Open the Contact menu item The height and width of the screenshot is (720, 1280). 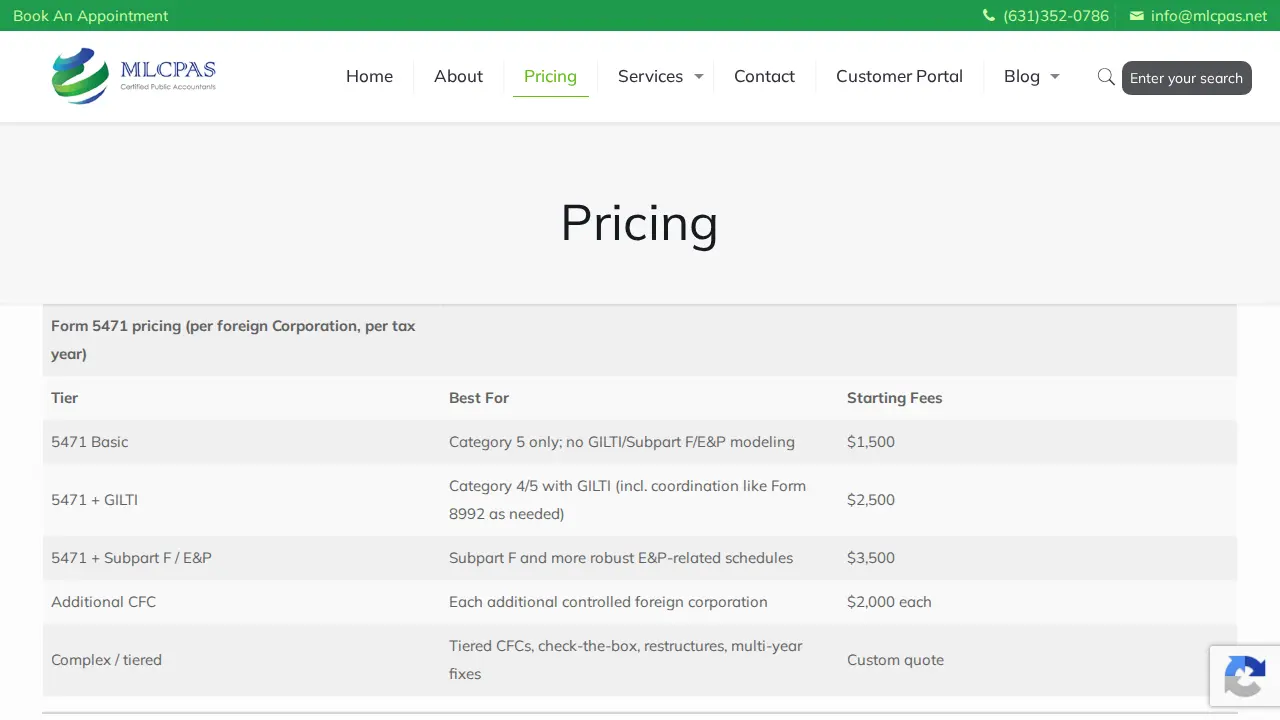(x=764, y=76)
